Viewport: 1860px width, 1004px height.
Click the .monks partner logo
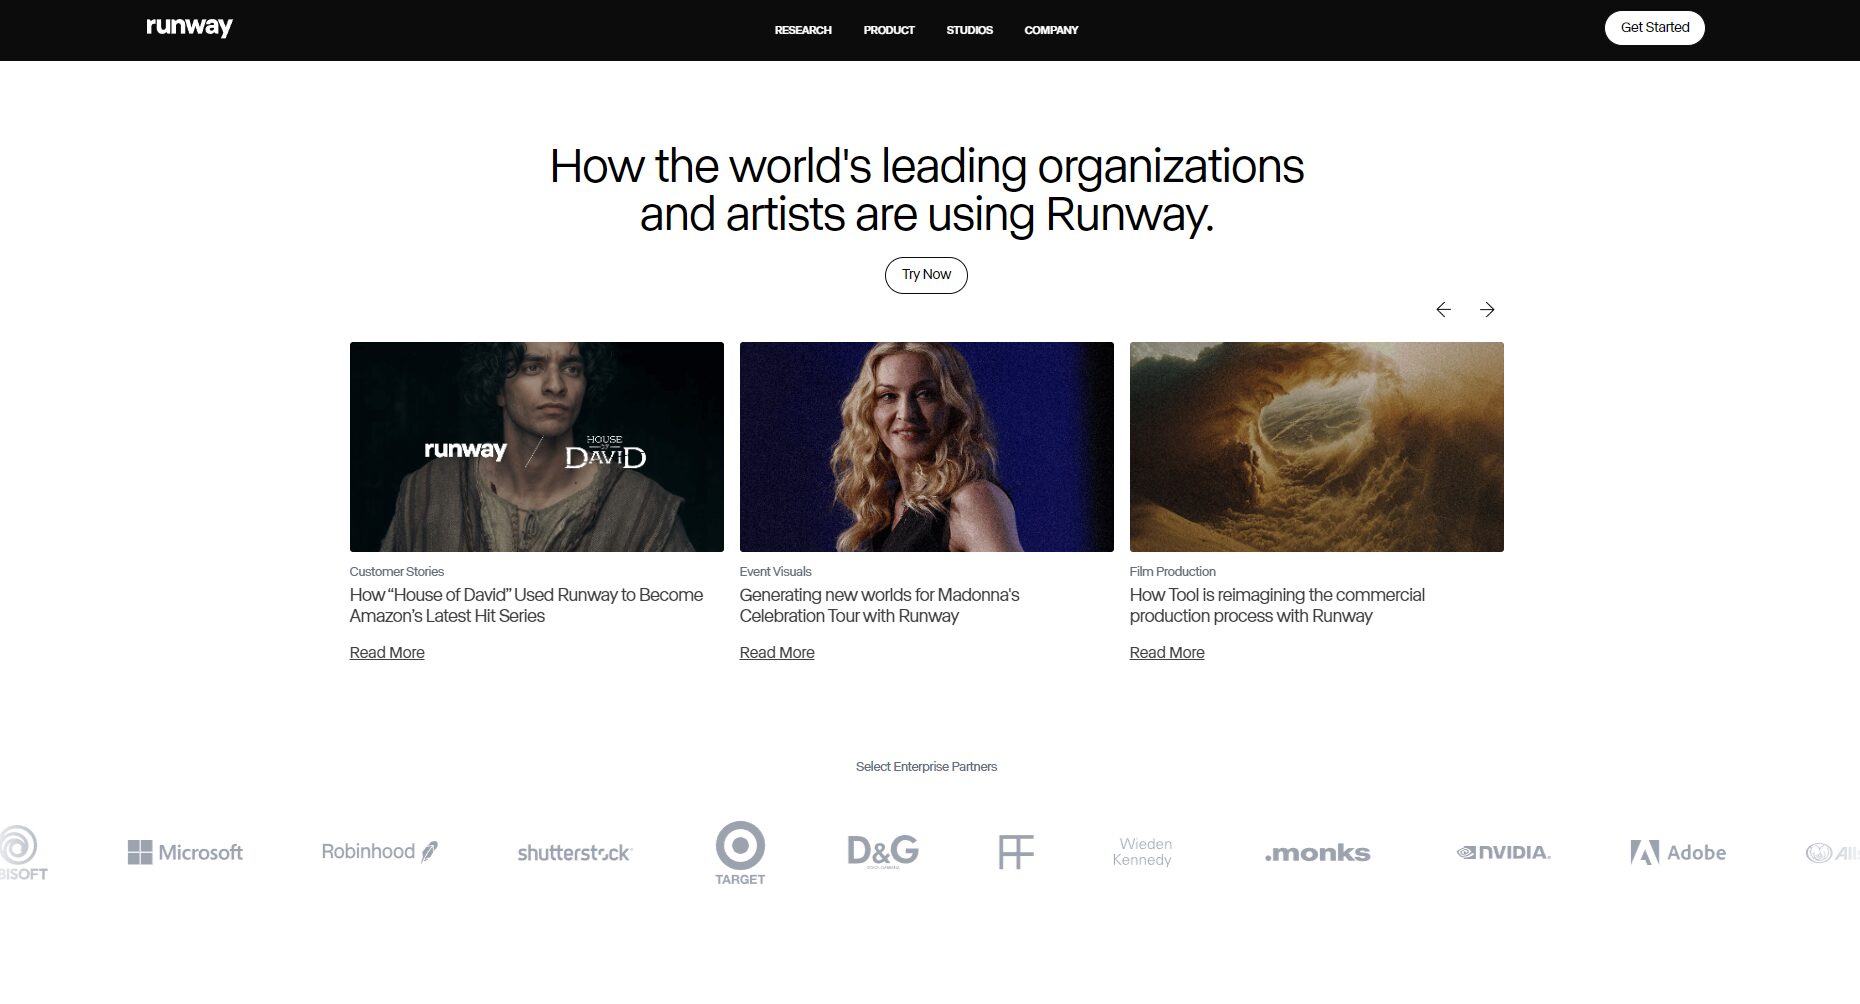click(x=1317, y=853)
